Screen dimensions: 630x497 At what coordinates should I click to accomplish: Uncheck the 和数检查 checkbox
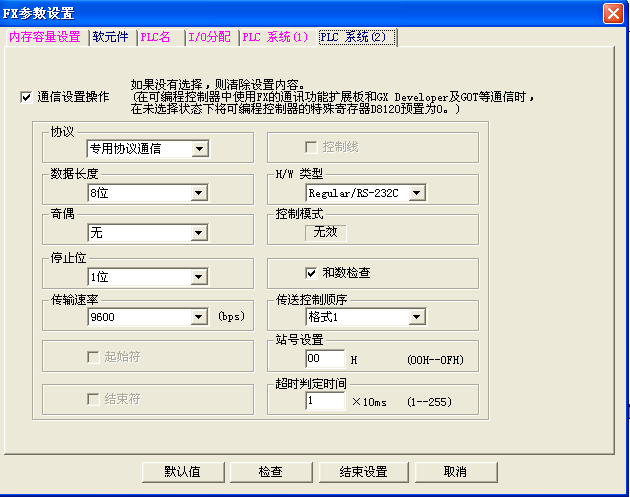311,272
